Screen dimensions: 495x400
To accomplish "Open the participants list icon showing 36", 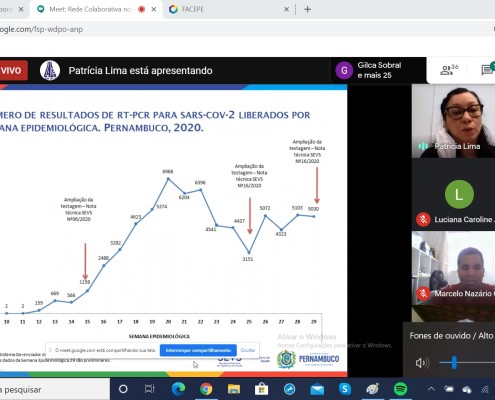I will point(449,70).
